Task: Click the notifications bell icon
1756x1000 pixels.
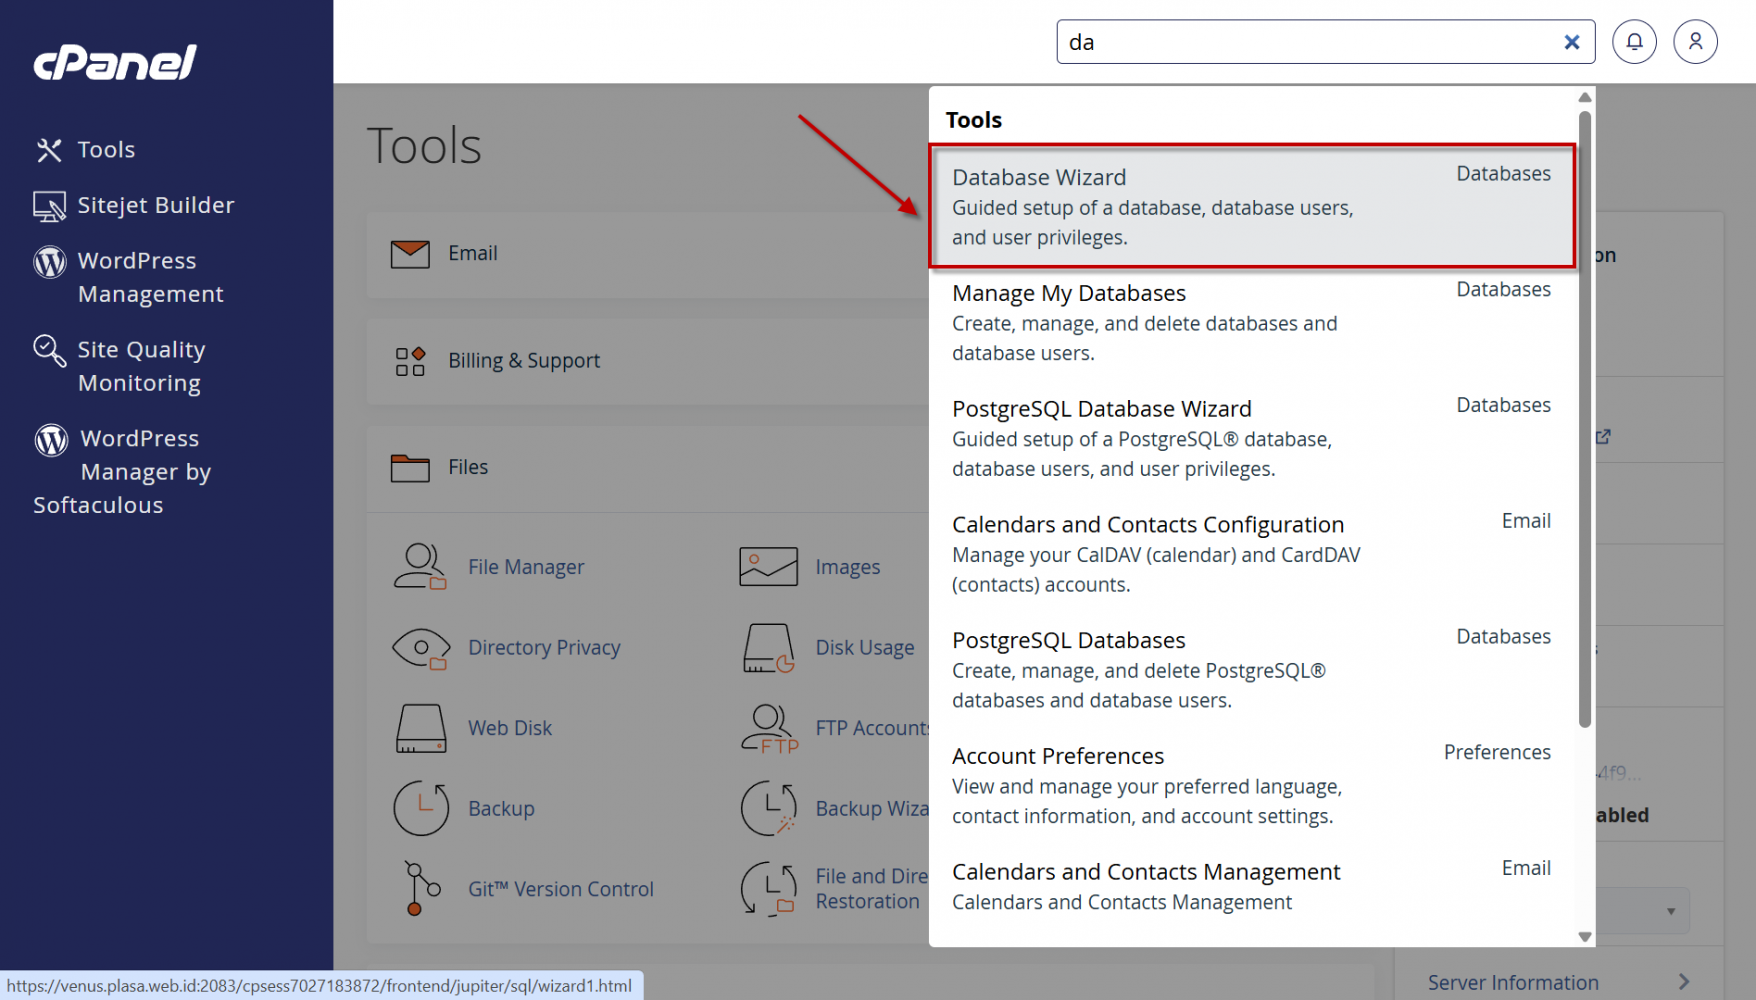Action: coord(1634,42)
